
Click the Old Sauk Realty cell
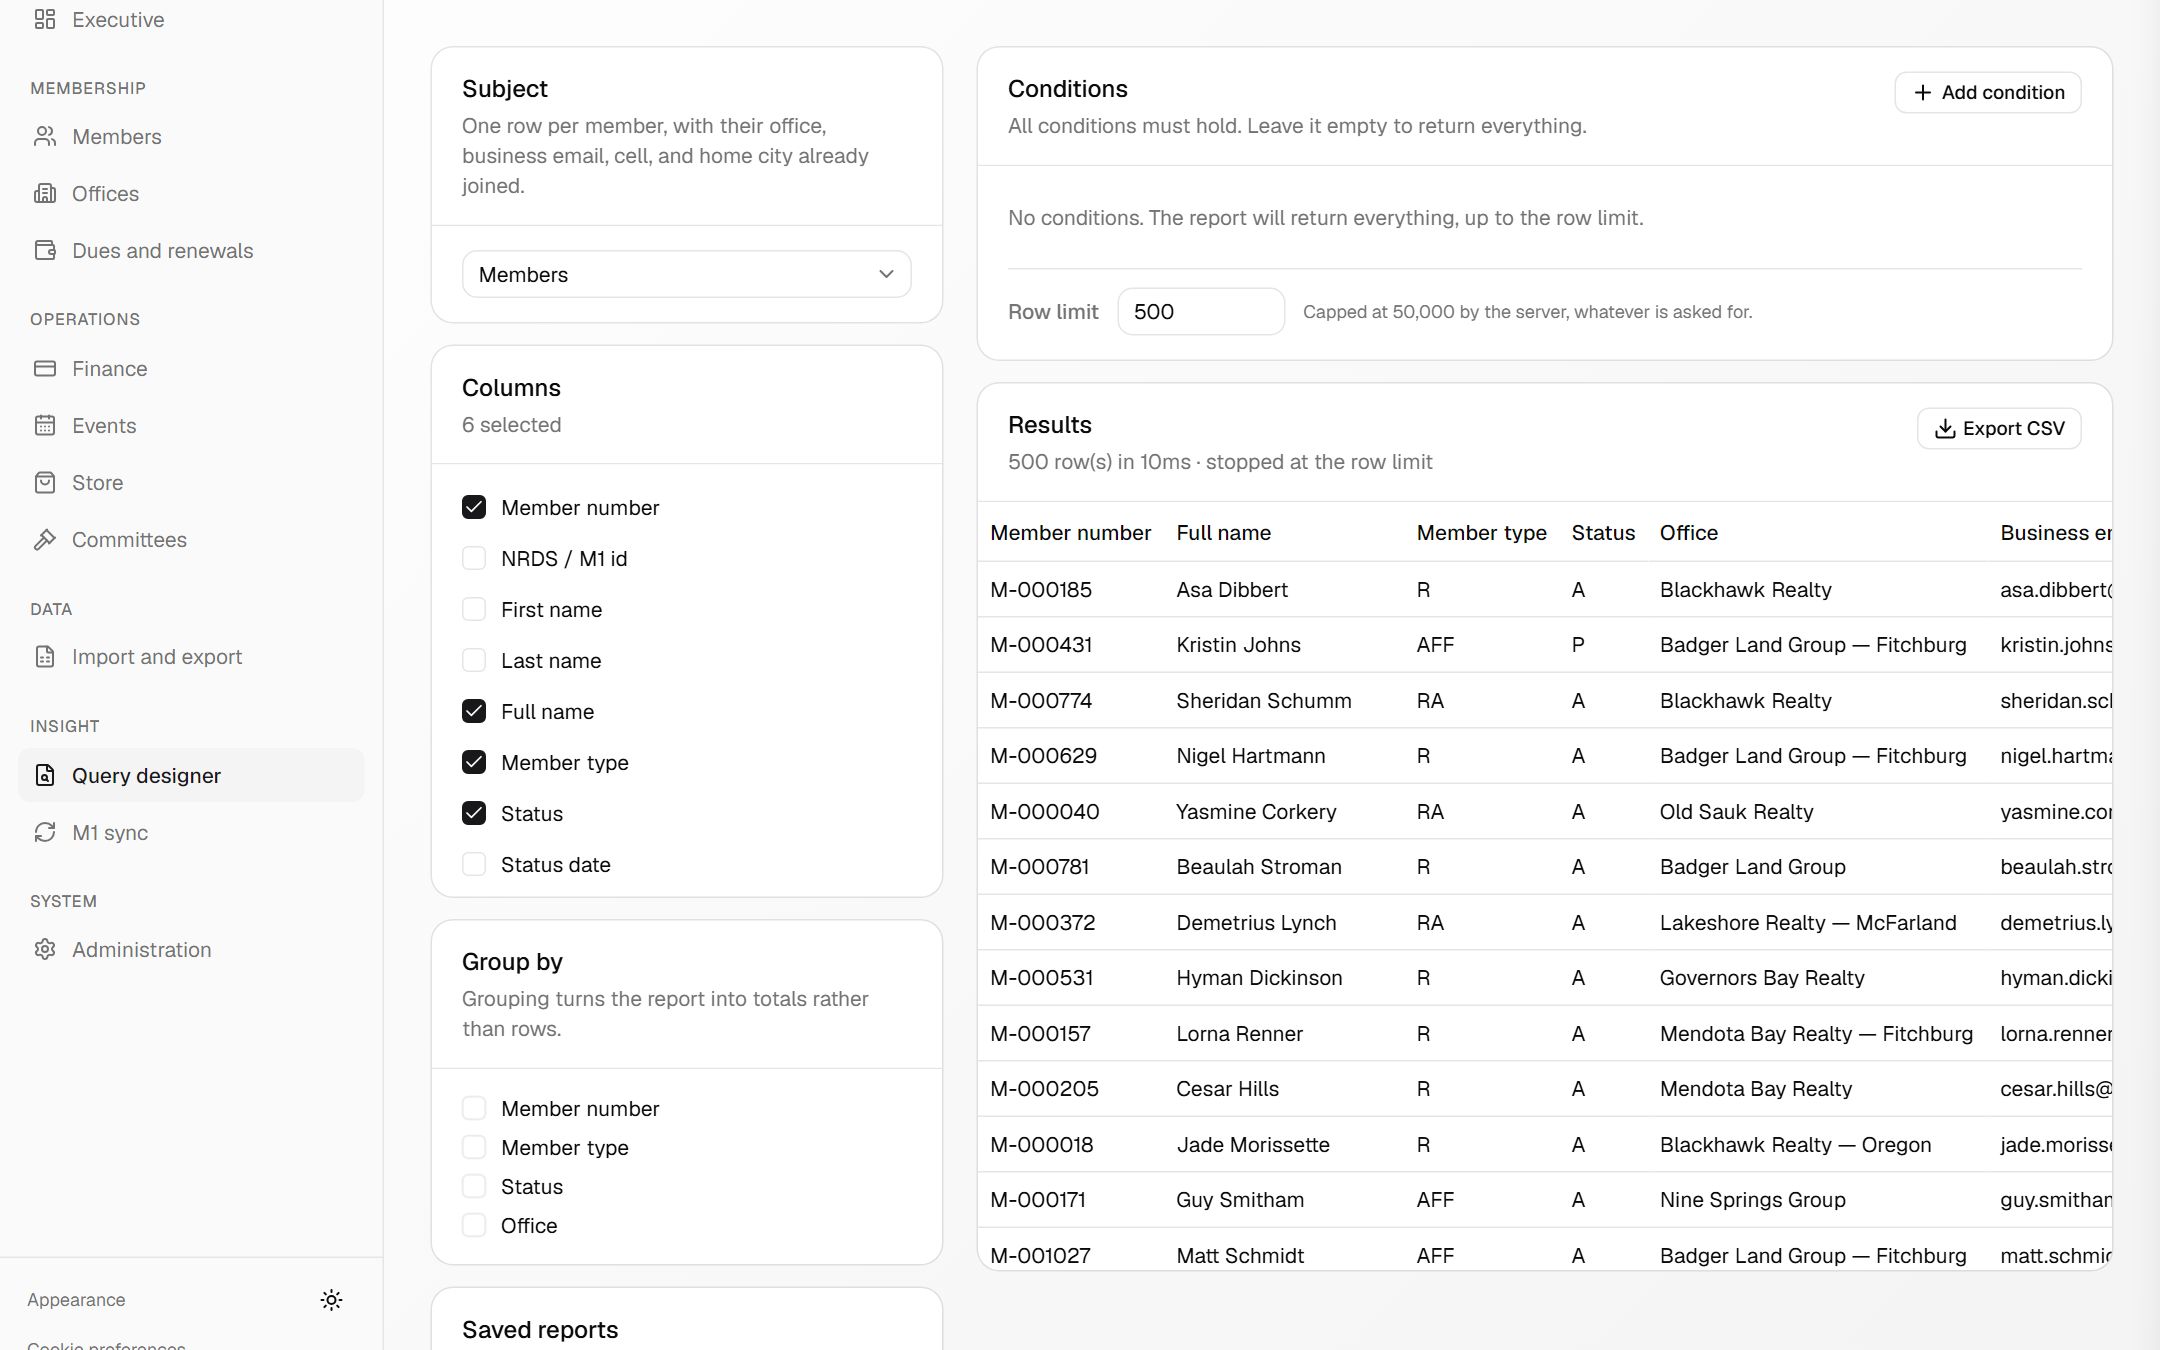[x=1736, y=811]
